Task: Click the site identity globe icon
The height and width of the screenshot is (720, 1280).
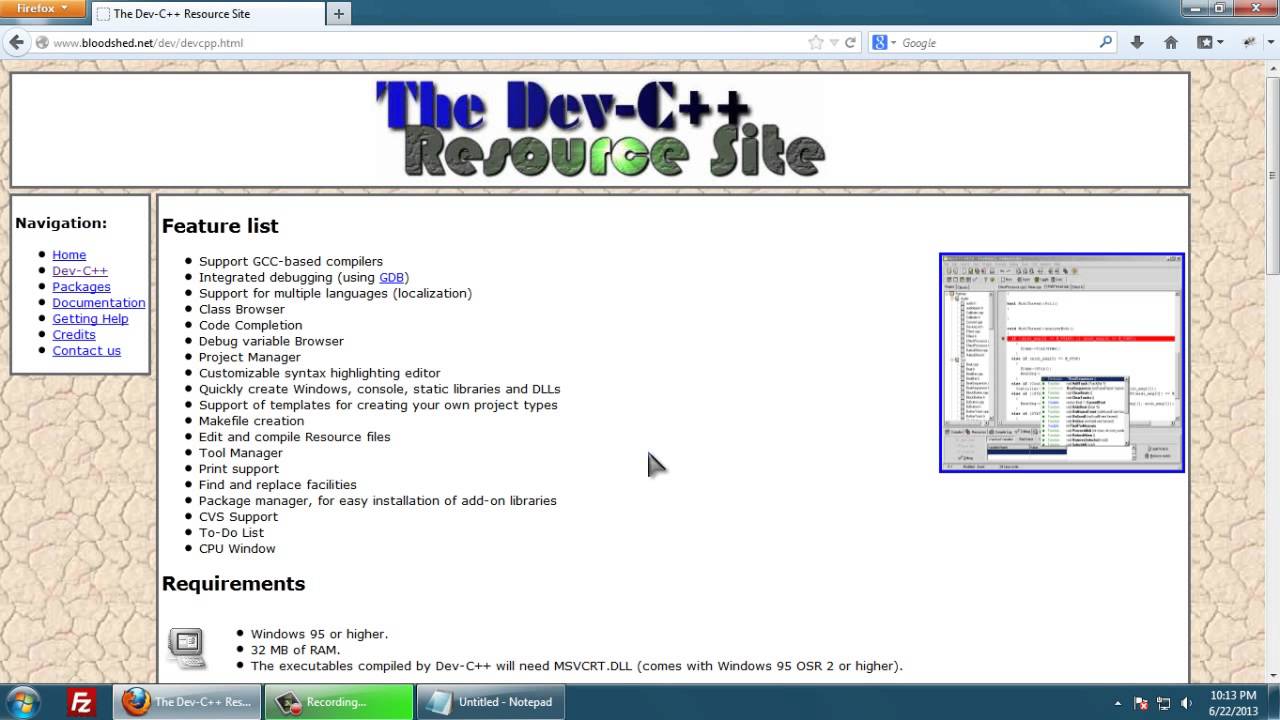Action: point(42,42)
